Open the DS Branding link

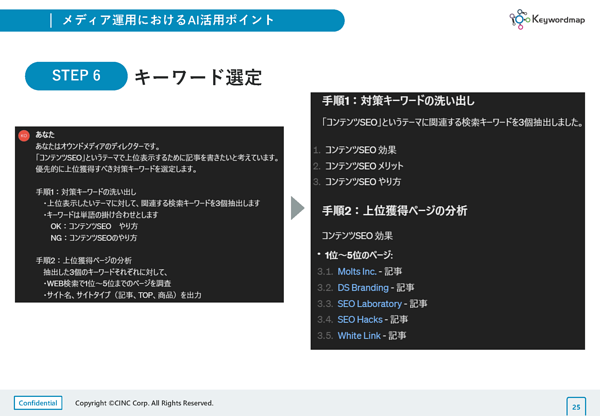point(363,288)
